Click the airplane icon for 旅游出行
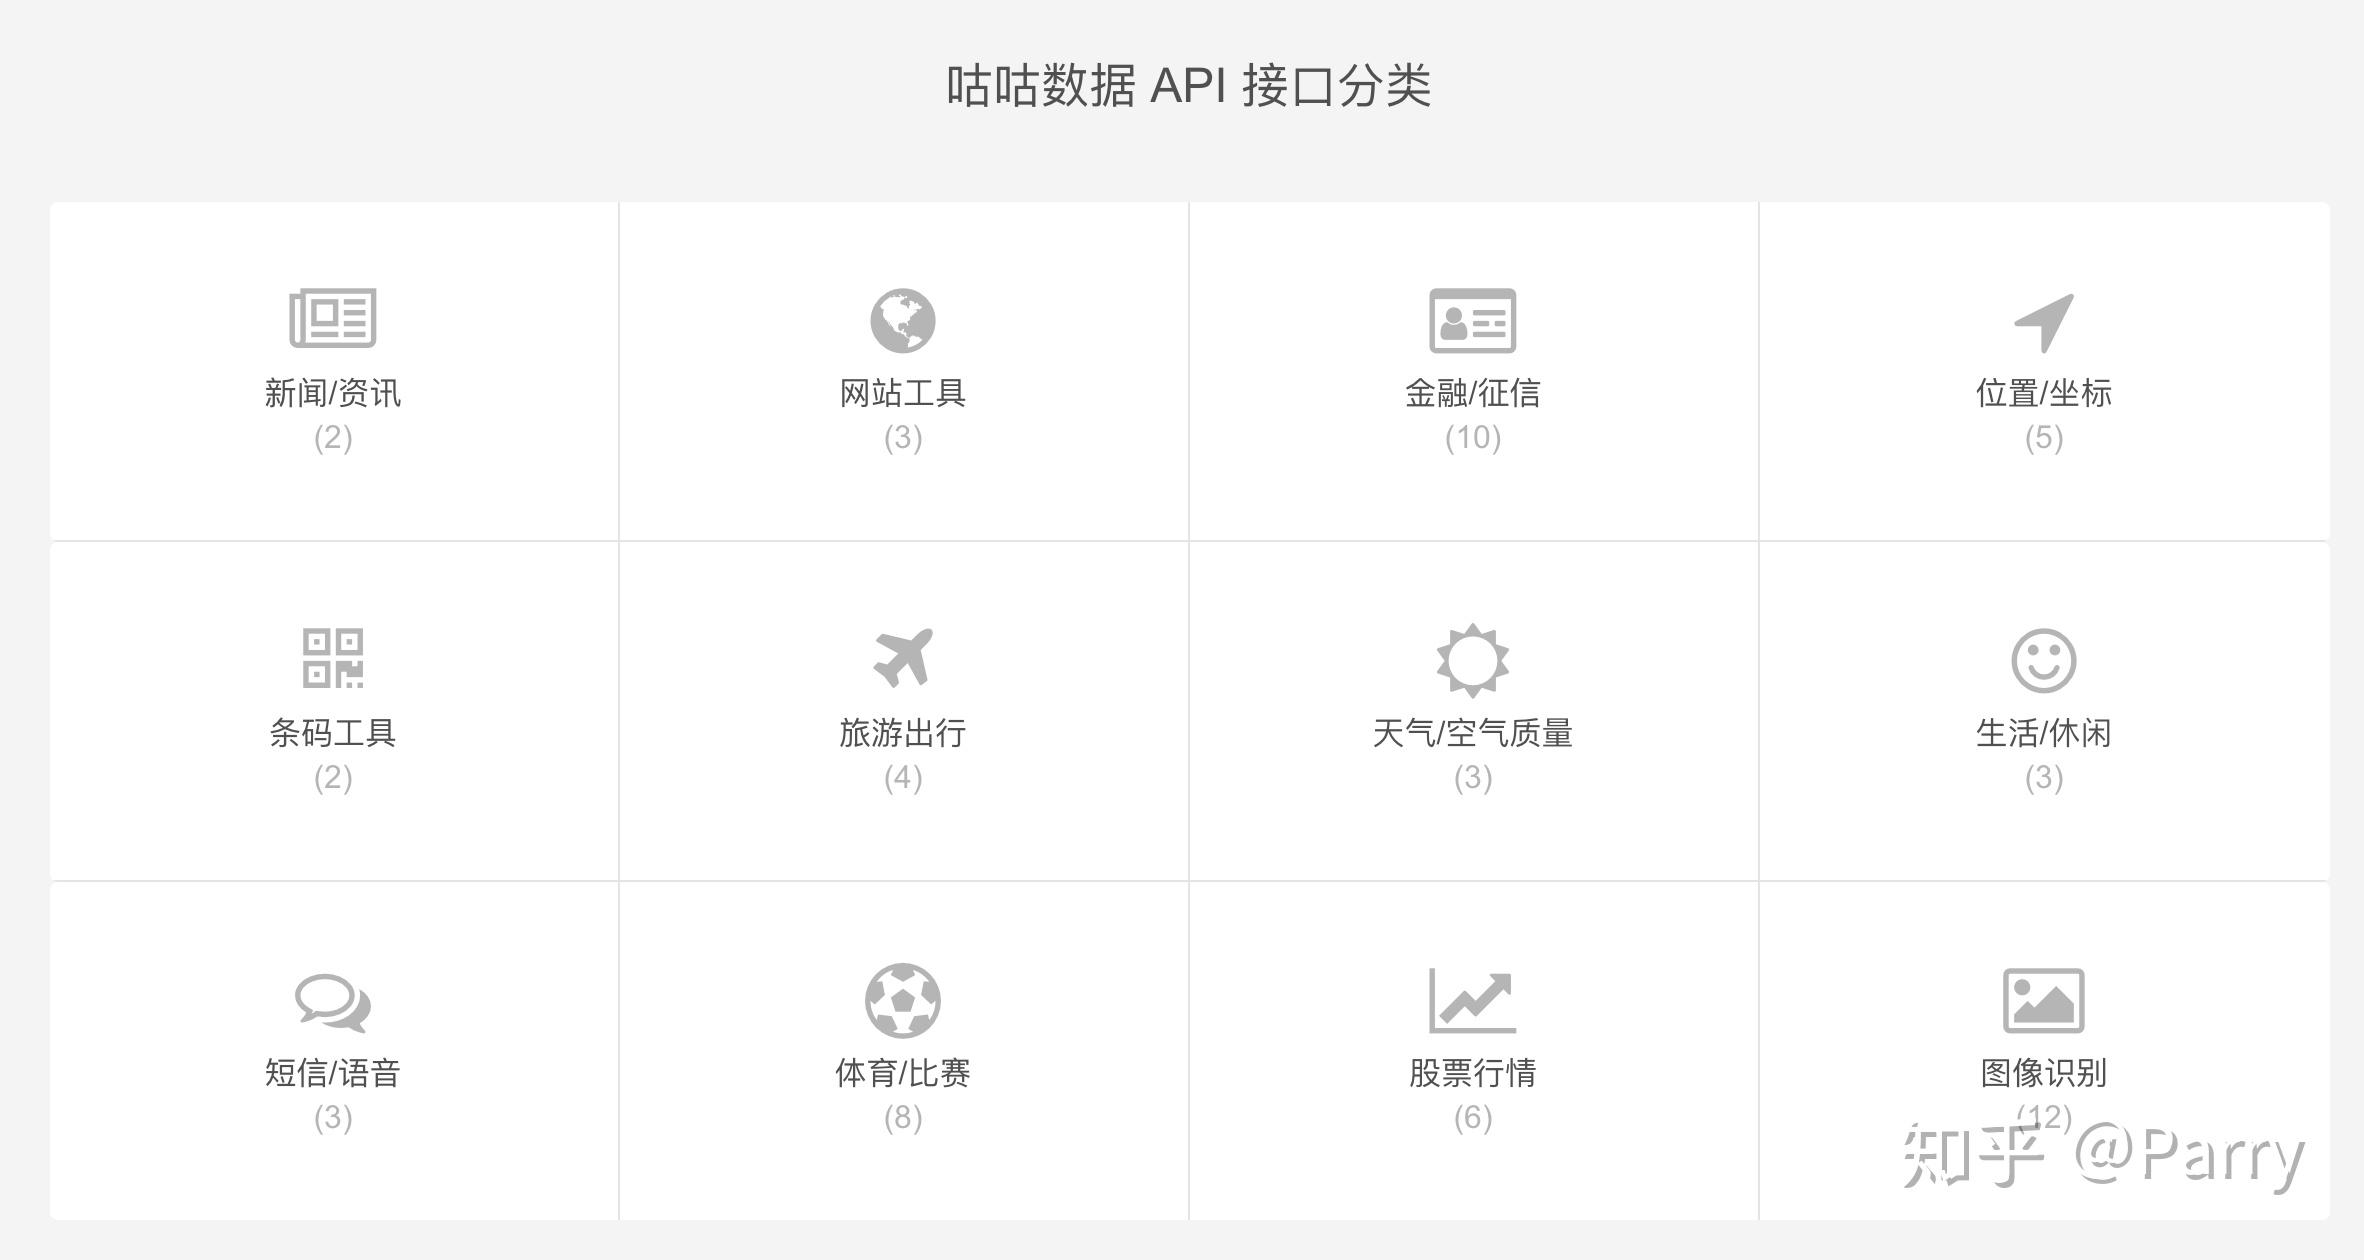Image resolution: width=2364 pixels, height=1260 pixels. [902, 658]
